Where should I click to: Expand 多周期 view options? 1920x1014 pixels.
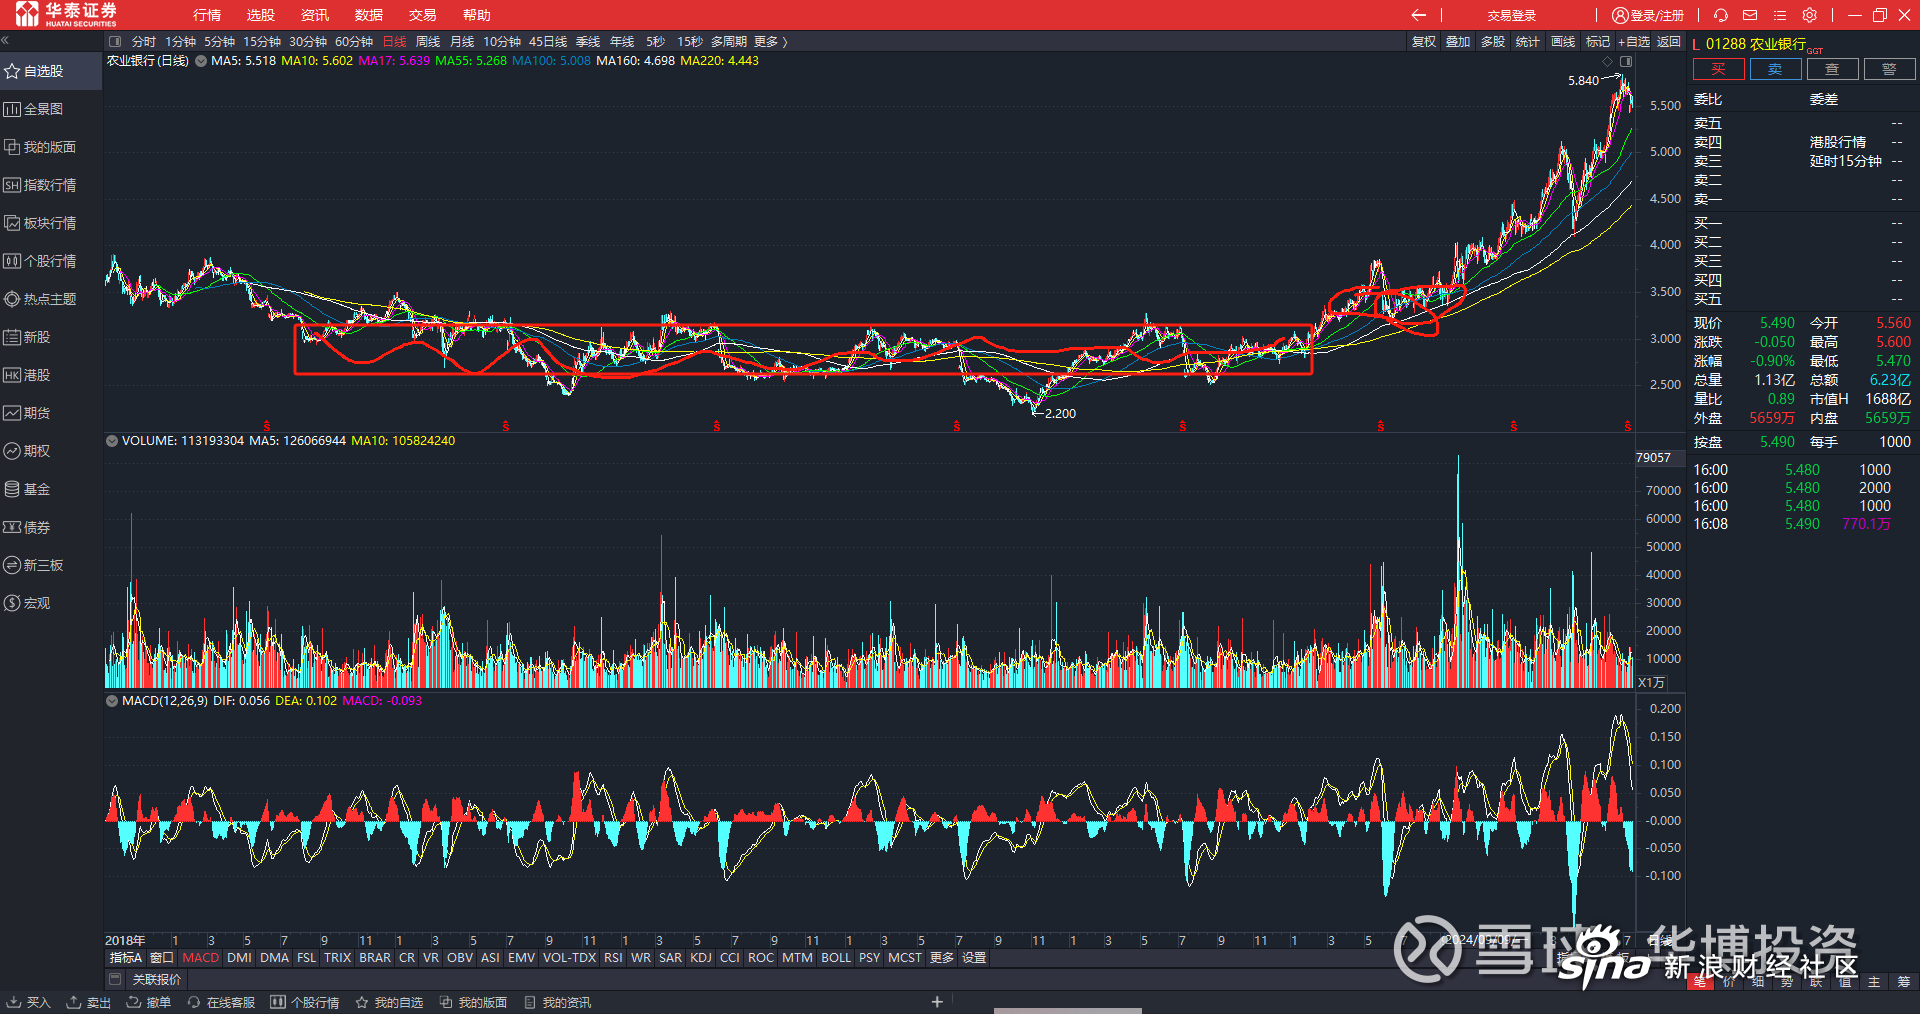pos(729,42)
